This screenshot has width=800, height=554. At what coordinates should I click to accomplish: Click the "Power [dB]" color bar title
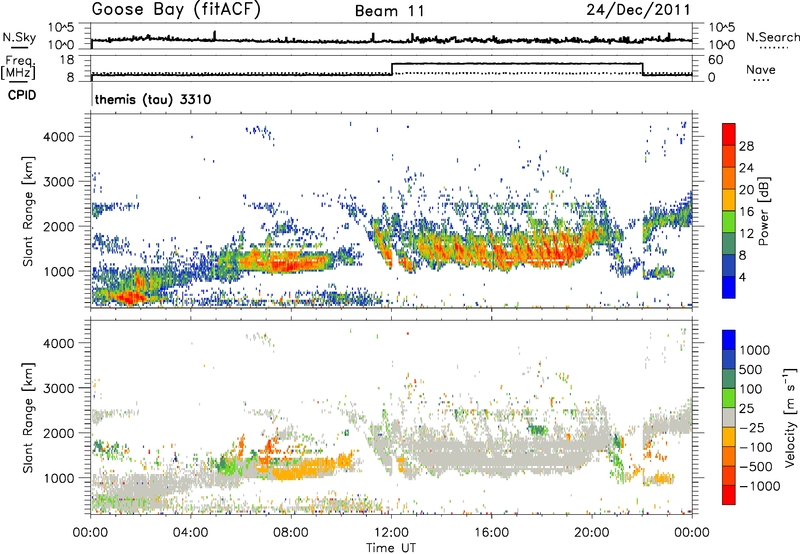[763, 211]
